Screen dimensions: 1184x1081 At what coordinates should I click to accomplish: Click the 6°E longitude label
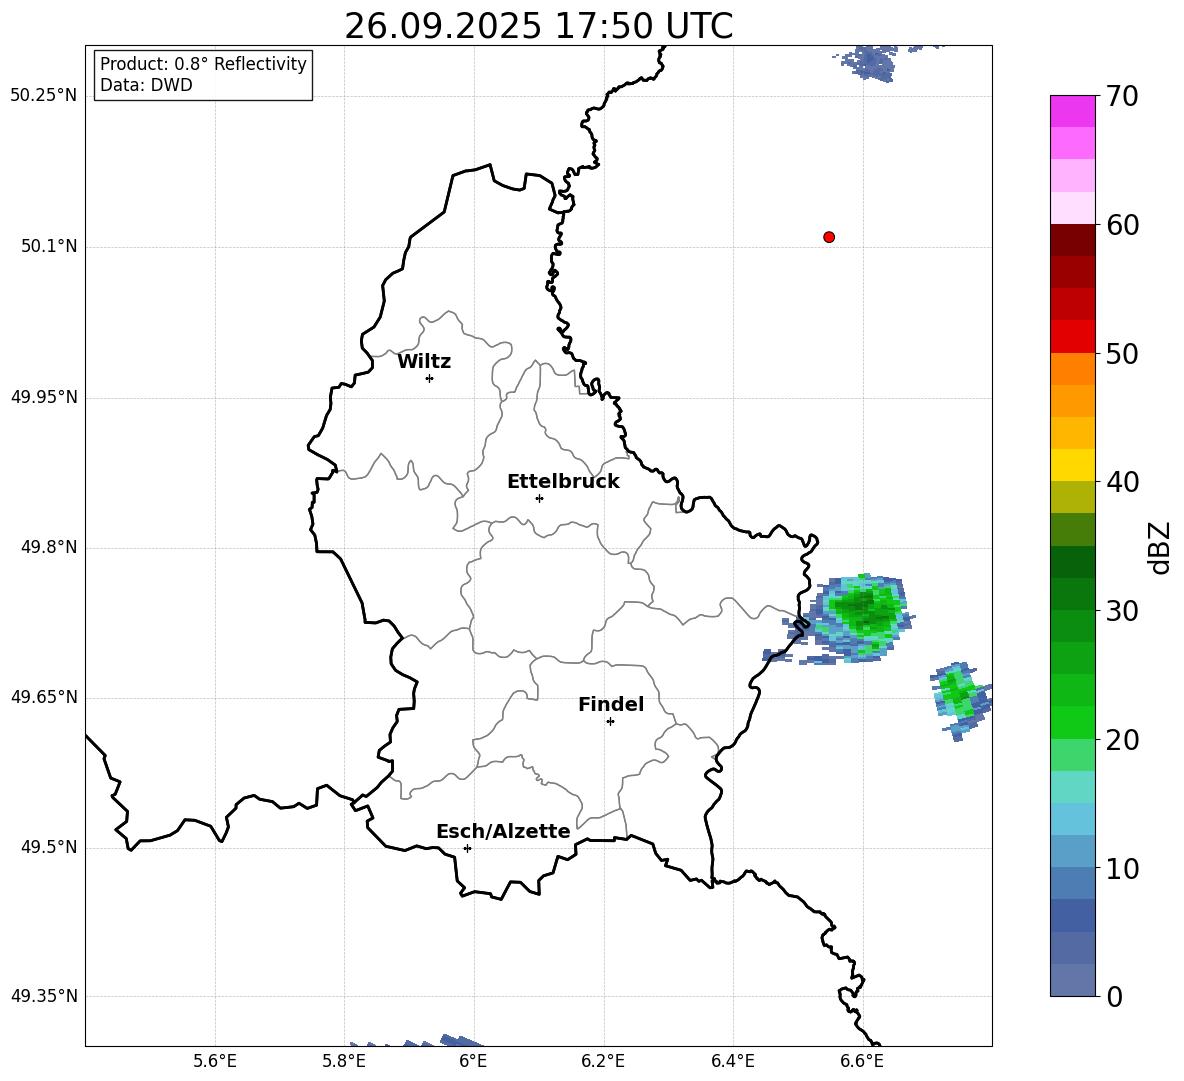click(x=473, y=1061)
